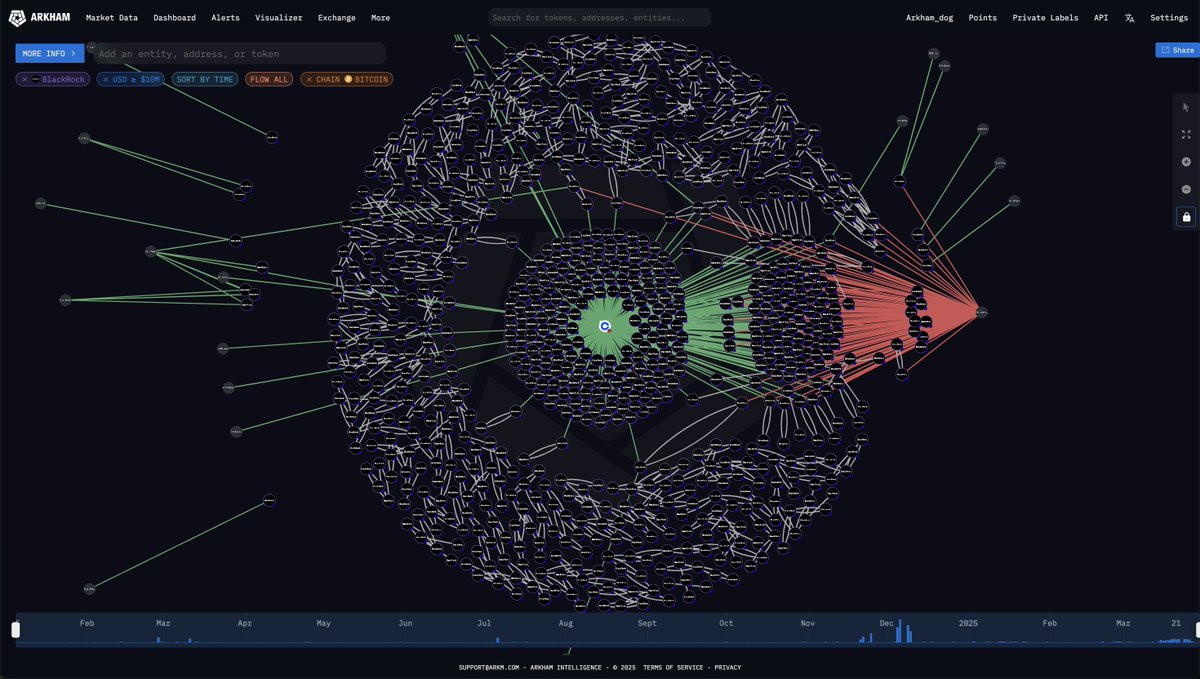
Task: Click the small node beside MORE INFO button
Action: [x=91, y=47]
